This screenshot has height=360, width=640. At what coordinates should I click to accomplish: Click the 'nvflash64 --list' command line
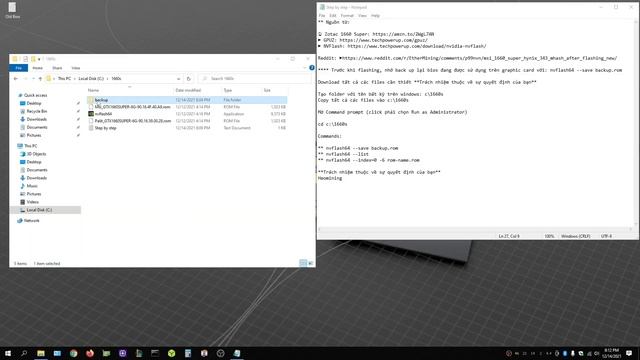[347, 154]
